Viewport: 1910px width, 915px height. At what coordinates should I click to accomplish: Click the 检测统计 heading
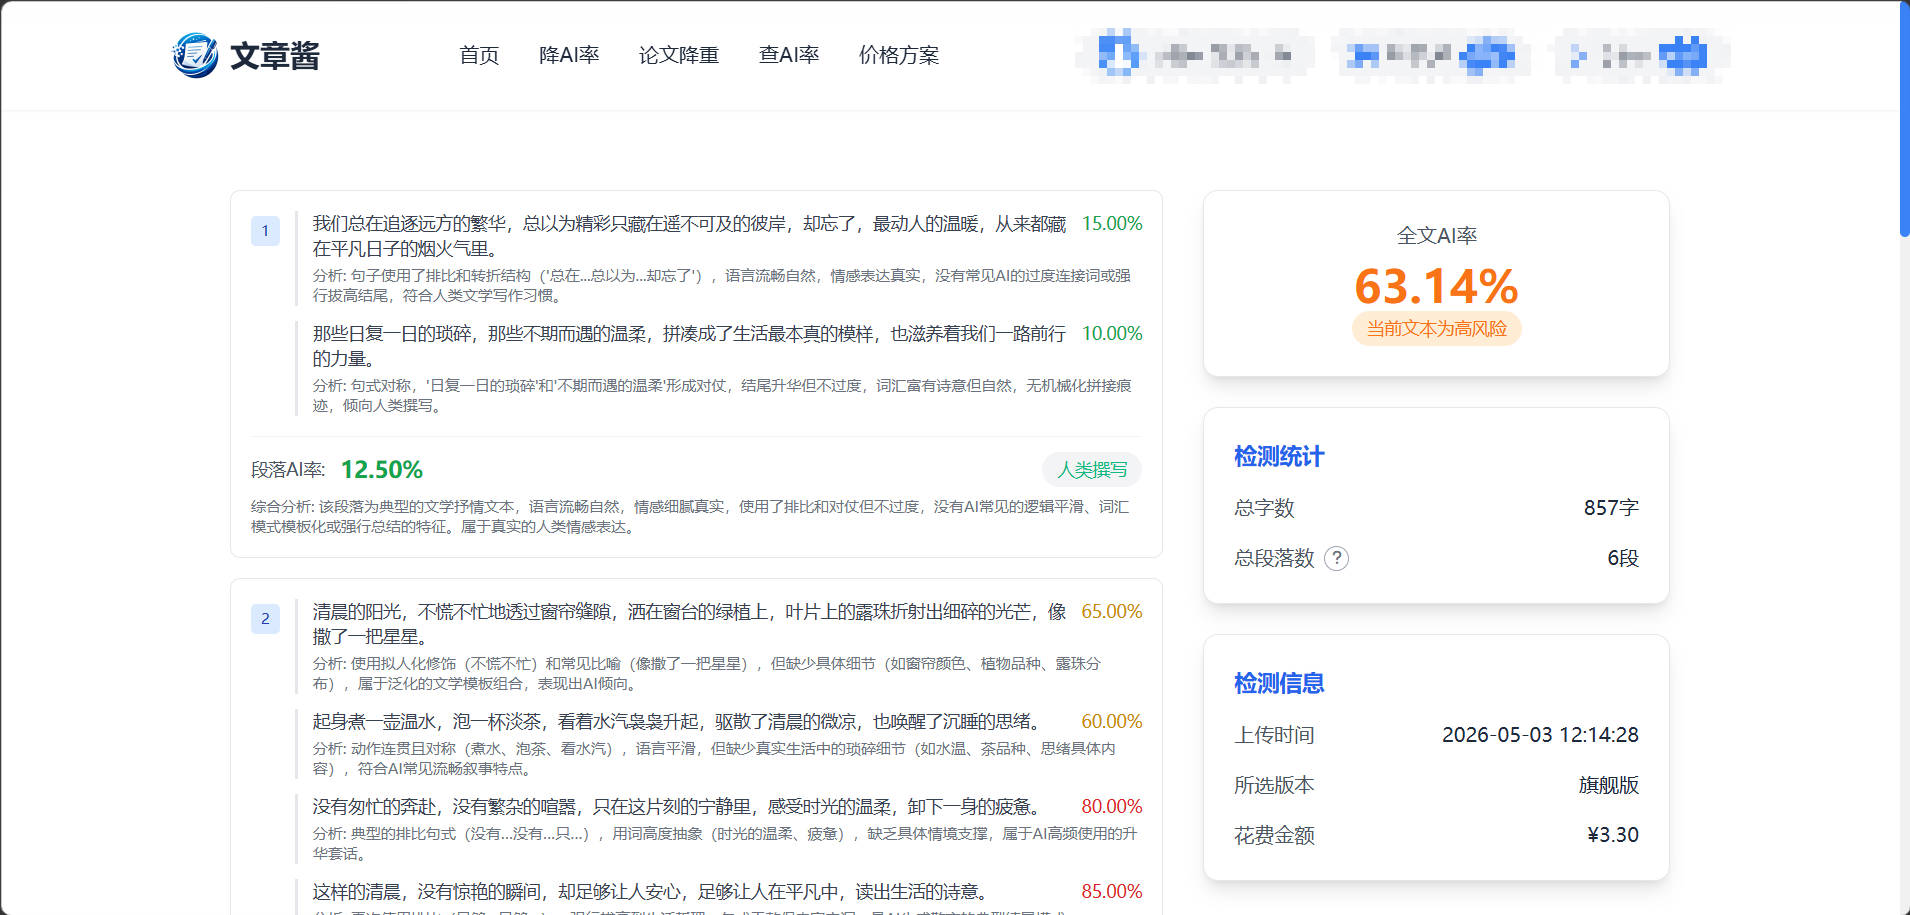[1279, 457]
